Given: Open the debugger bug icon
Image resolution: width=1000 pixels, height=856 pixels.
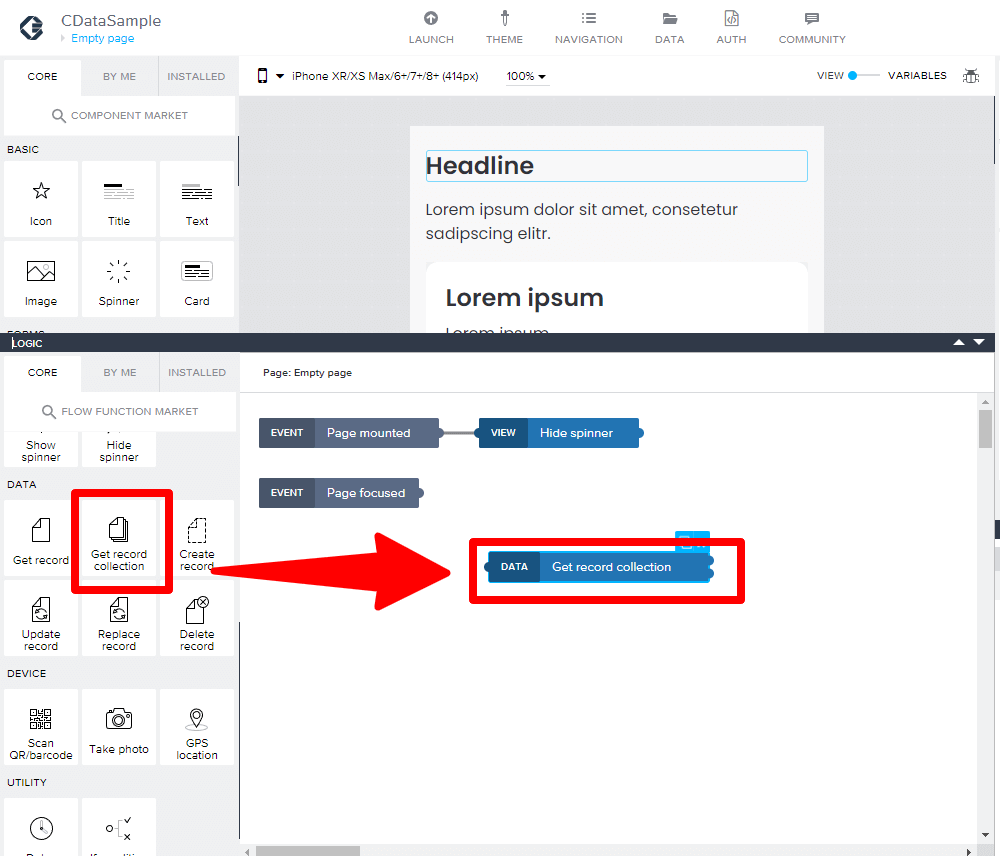Looking at the screenshot, I should 971,76.
